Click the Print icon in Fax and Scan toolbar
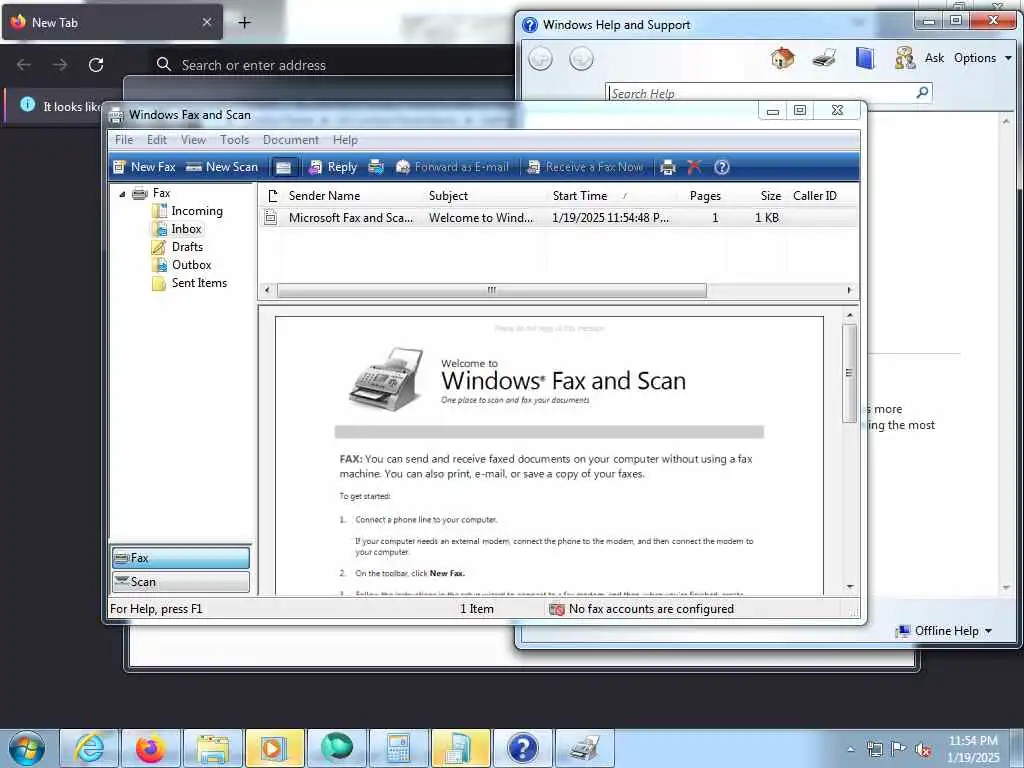Screen dimensions: 1024x768 pos(667,167)
